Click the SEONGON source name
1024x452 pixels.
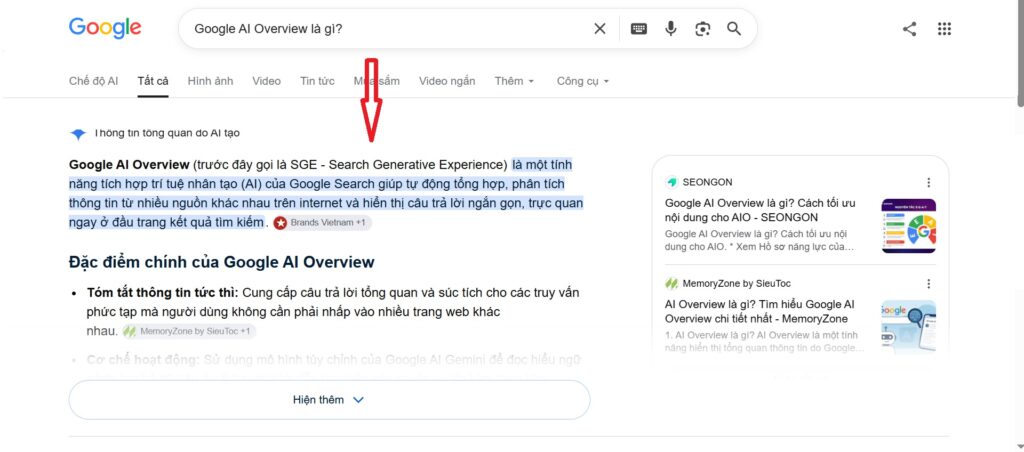pos(707,182)
